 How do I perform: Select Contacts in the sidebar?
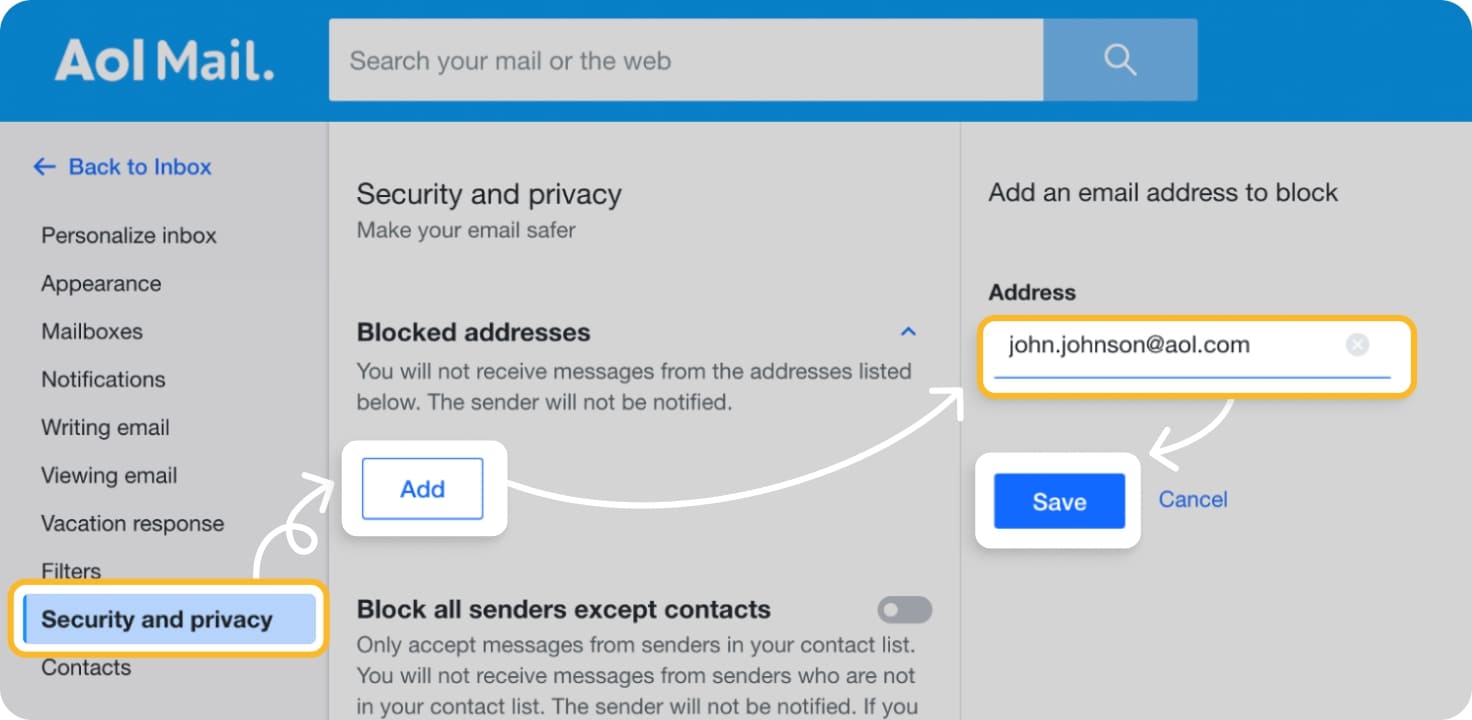coord(86,667)
